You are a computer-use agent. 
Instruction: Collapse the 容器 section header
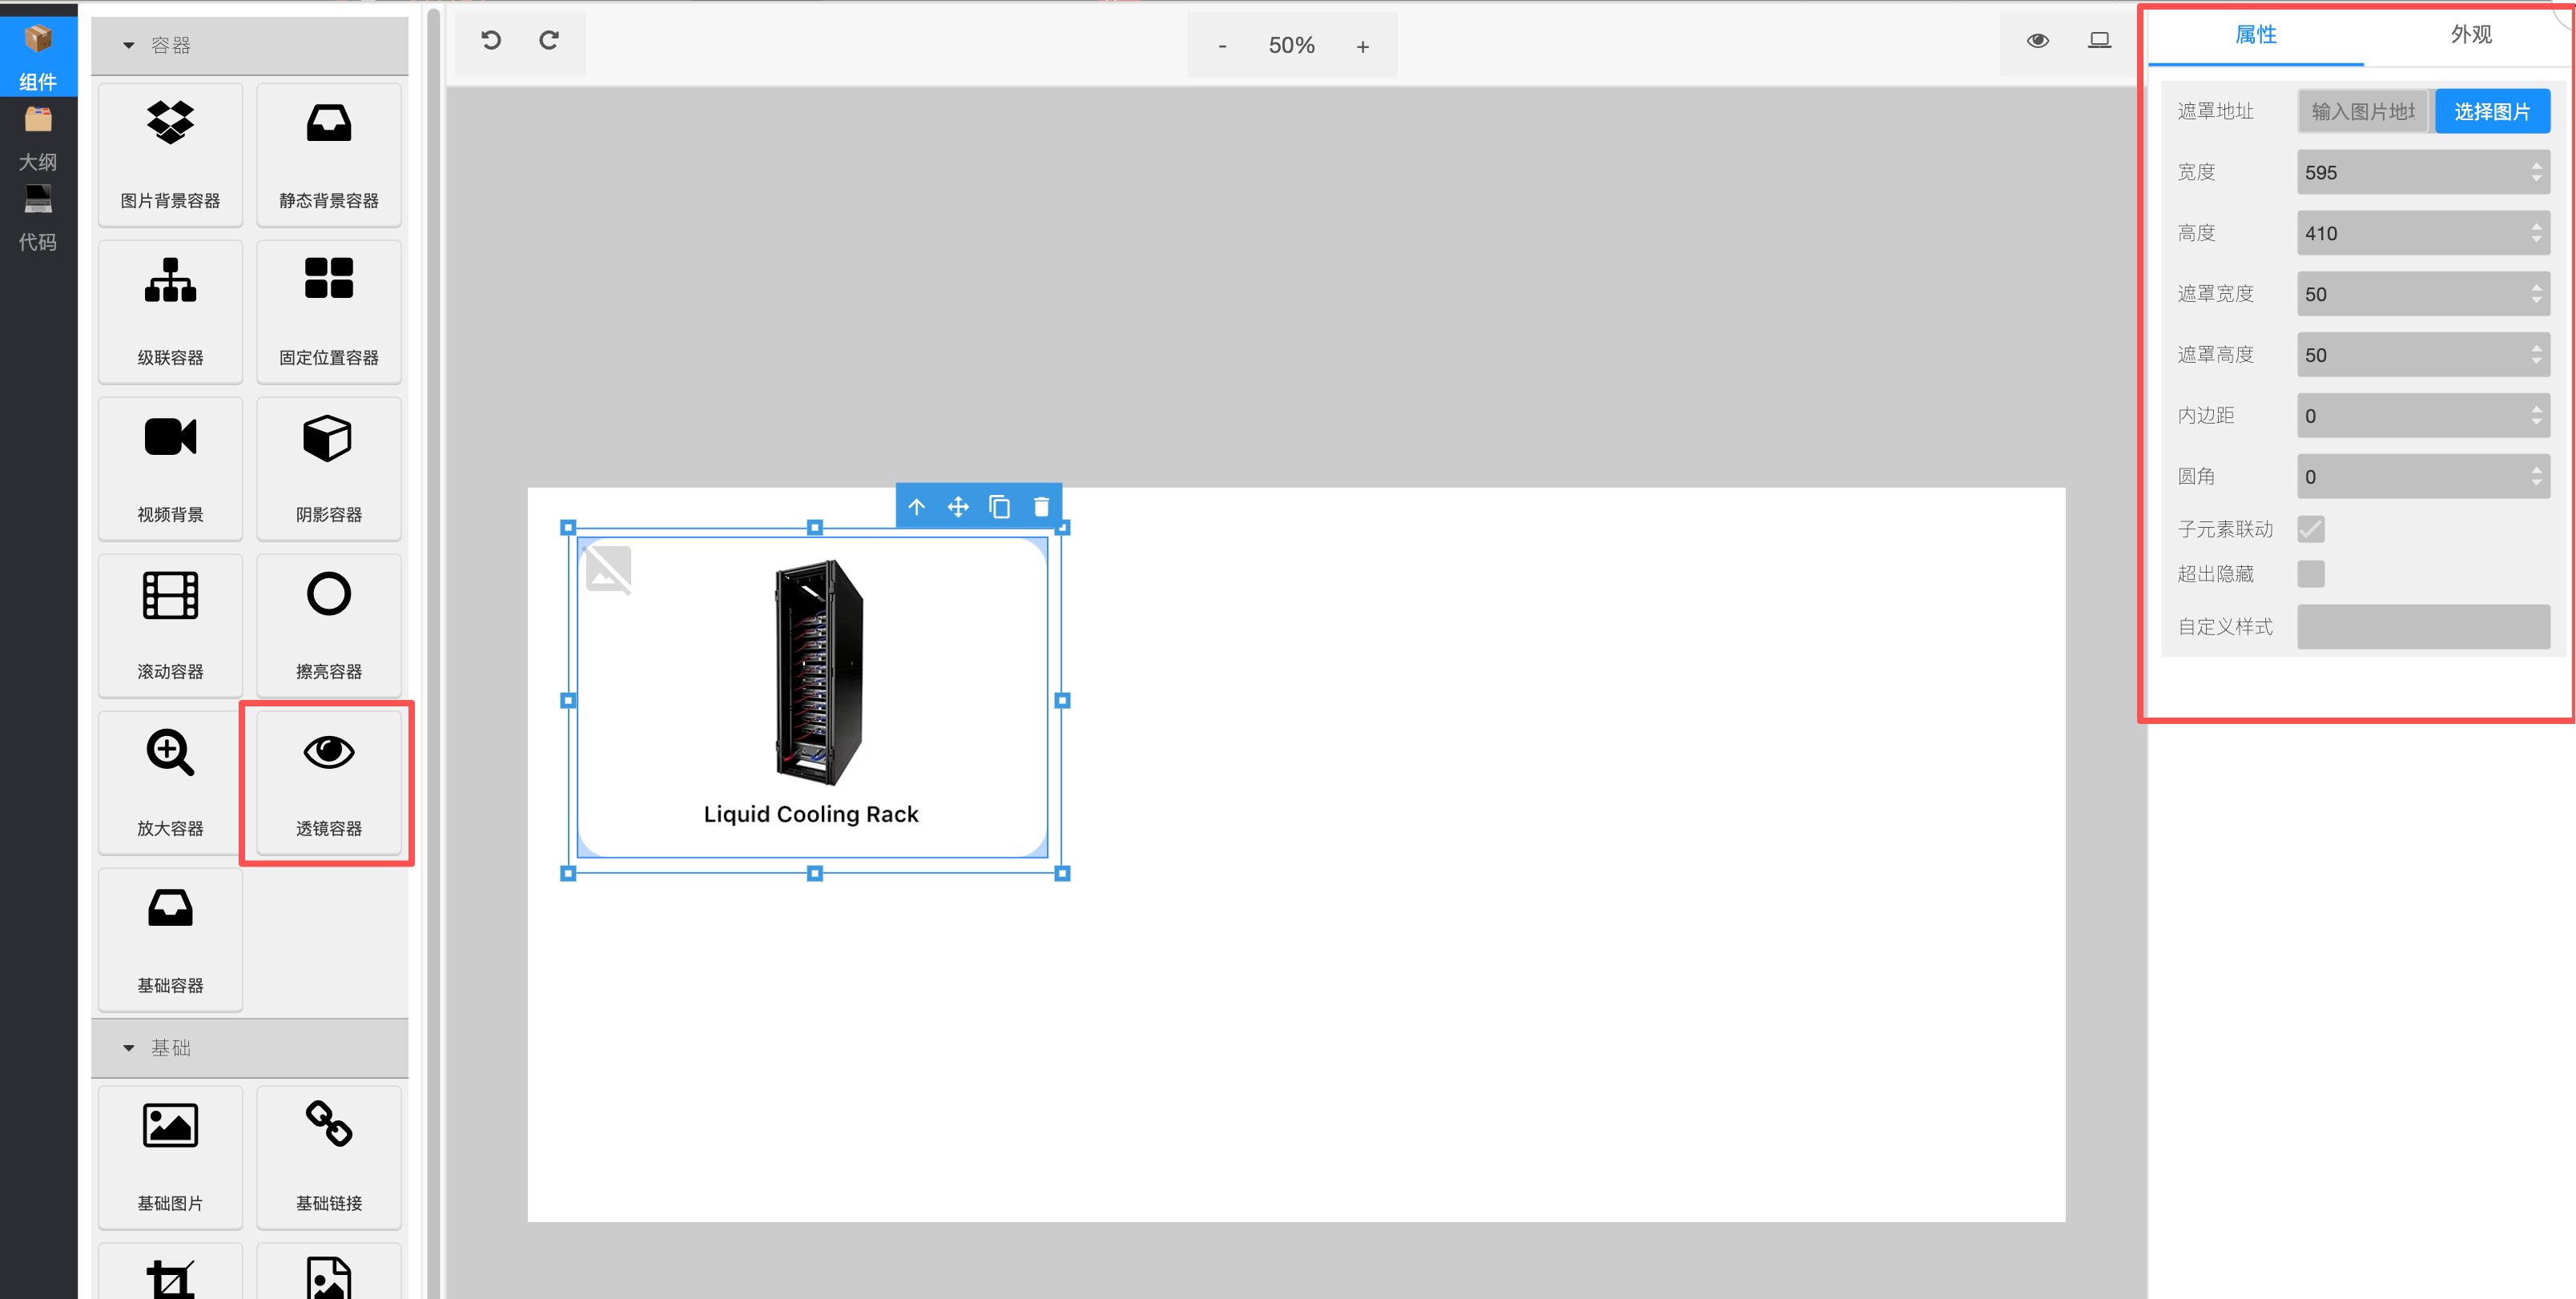249,45
